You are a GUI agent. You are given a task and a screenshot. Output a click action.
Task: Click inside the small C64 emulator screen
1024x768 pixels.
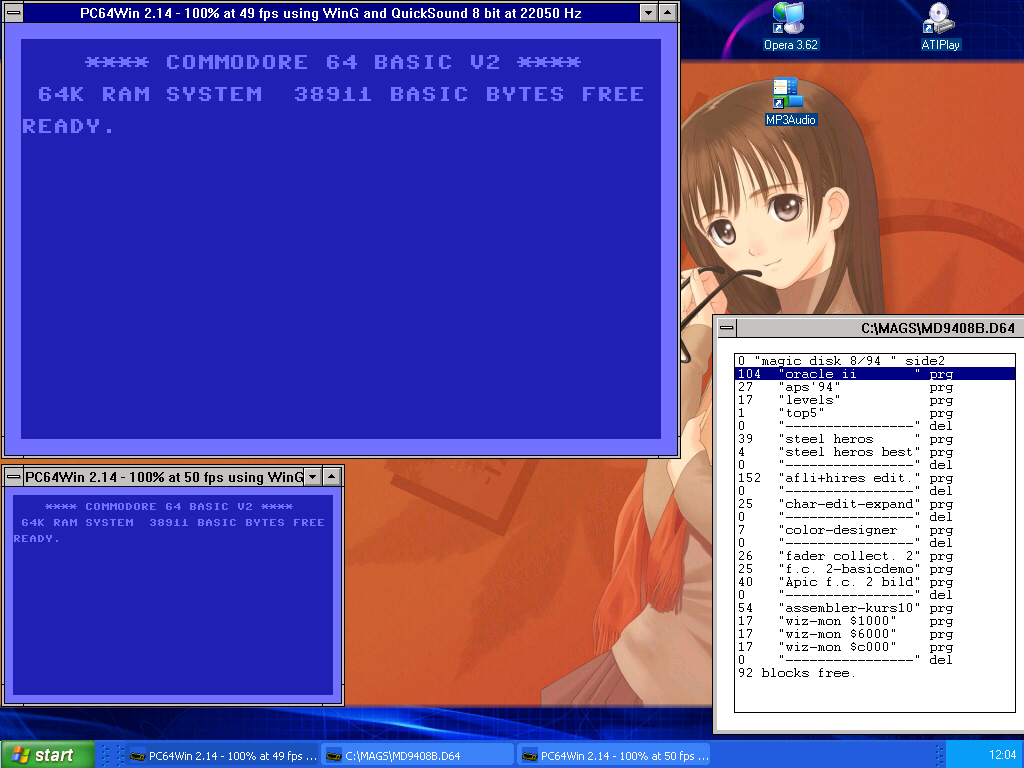click(173, 595)
